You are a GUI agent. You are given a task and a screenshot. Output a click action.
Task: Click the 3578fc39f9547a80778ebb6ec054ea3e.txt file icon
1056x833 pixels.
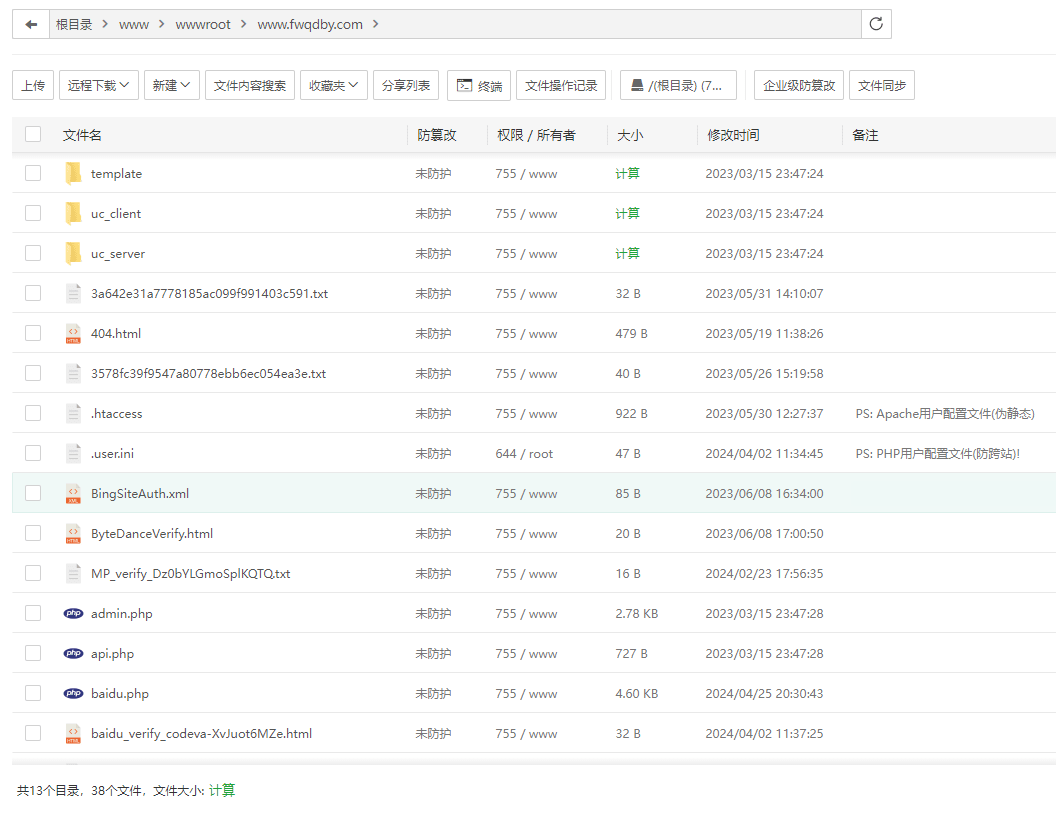pyautogui.click(x=73, y=373)
